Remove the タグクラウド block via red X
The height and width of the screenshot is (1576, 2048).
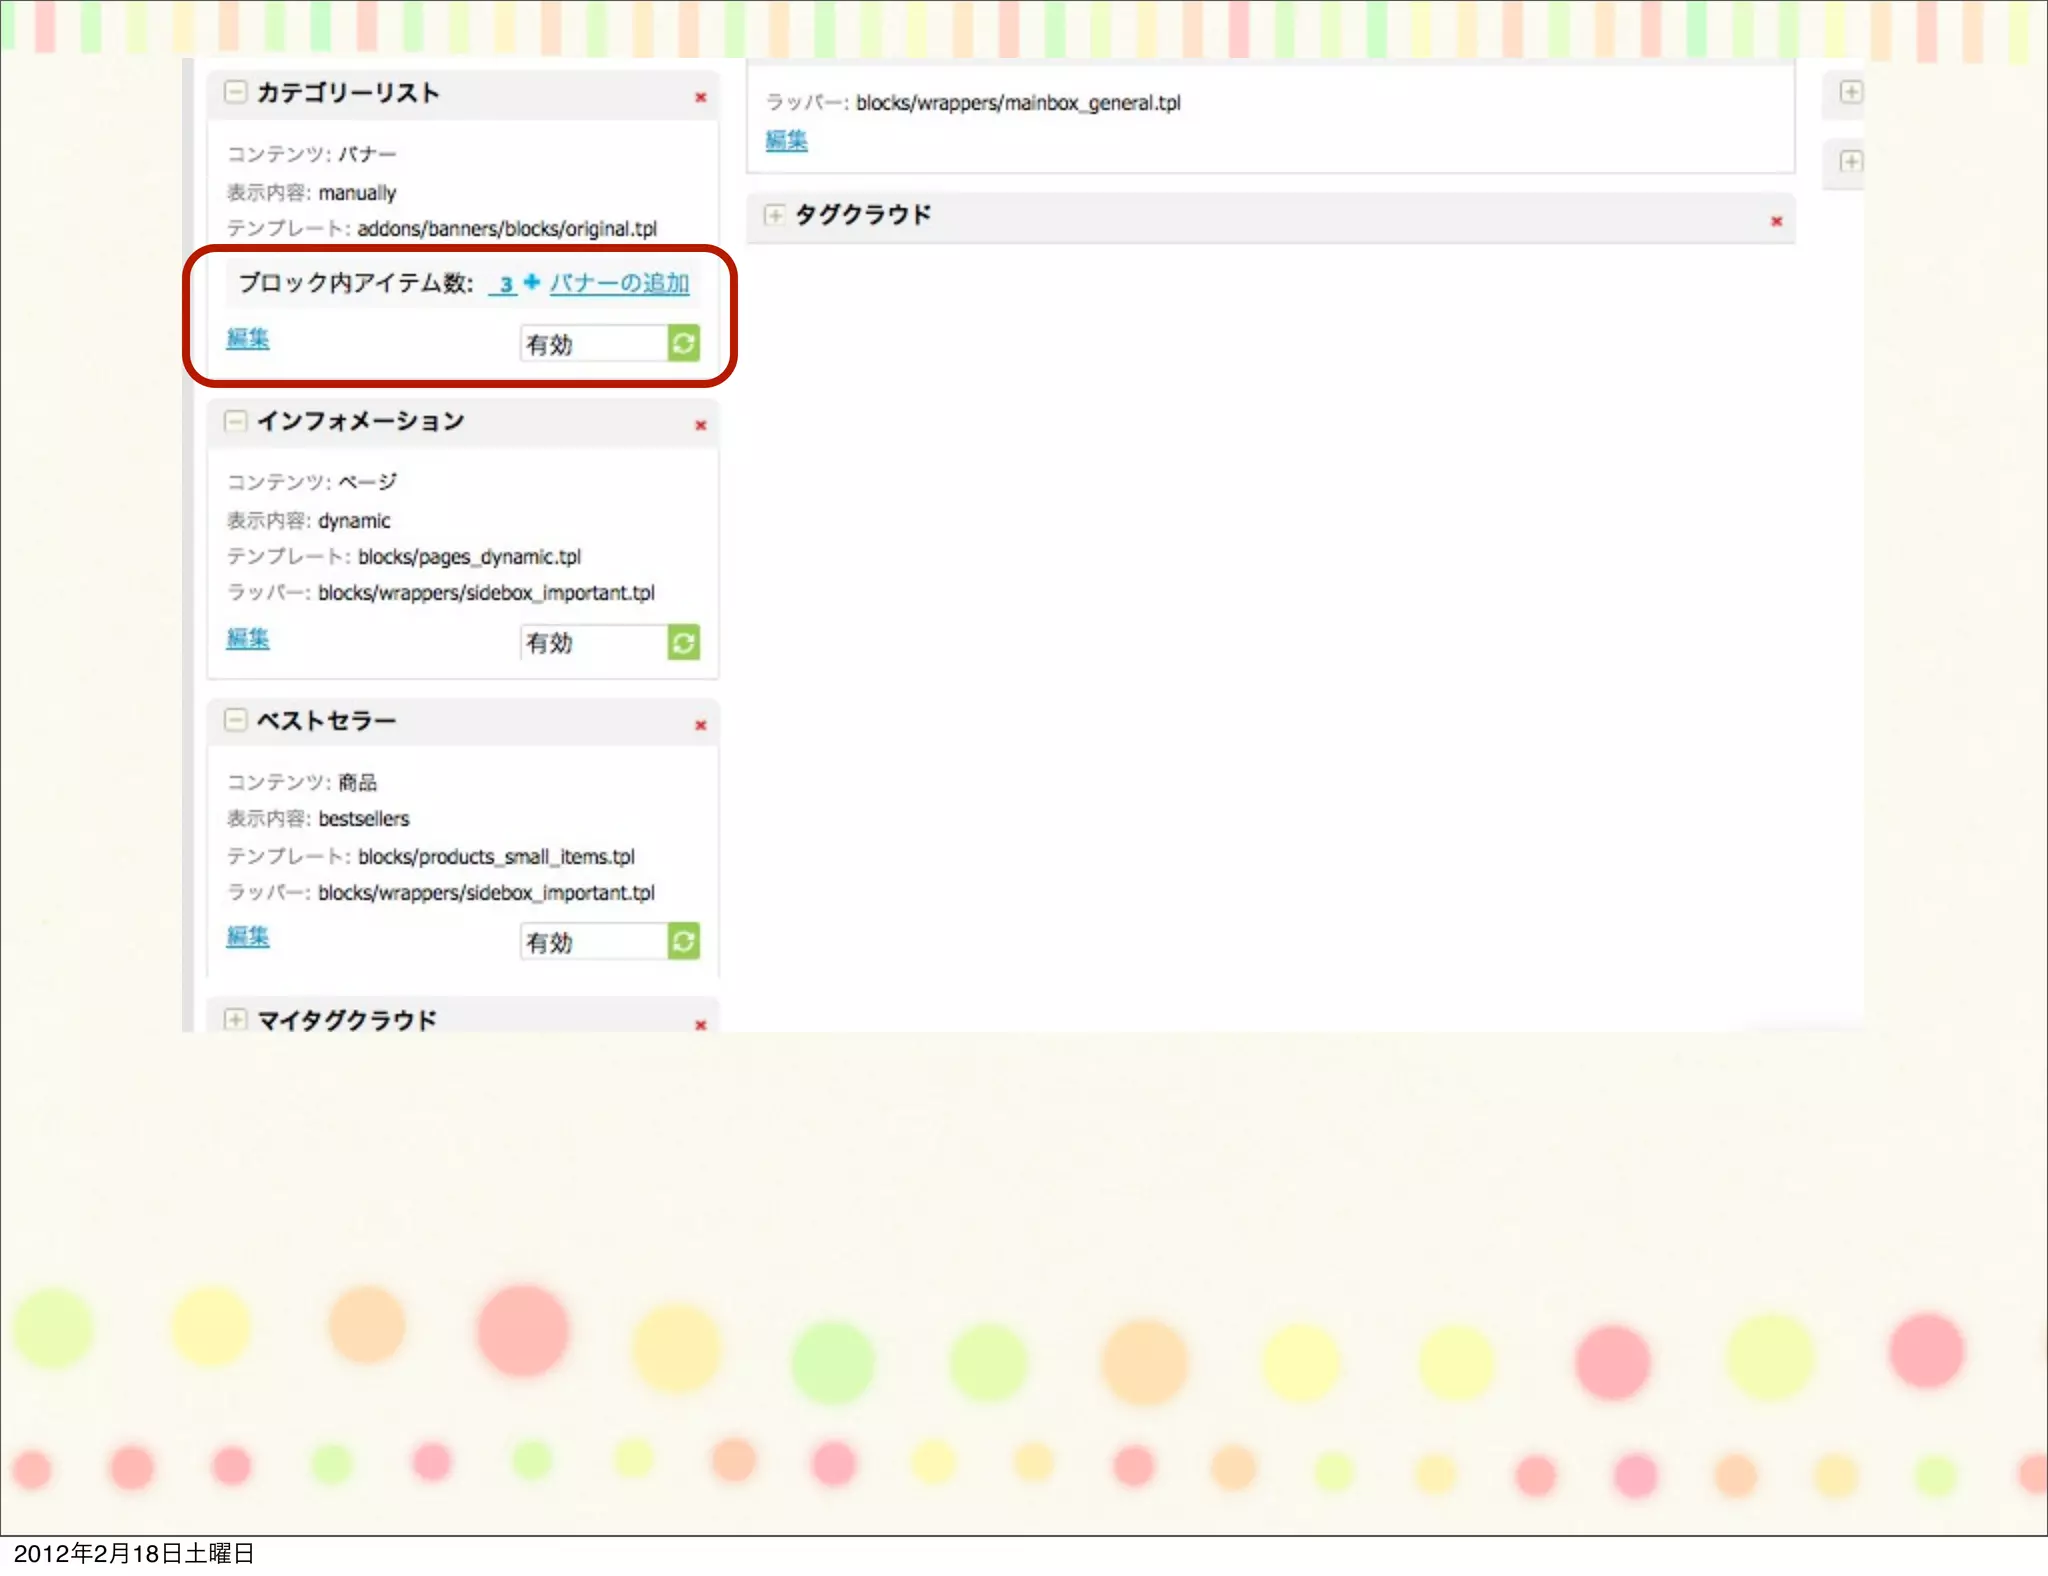point(1777,221)
